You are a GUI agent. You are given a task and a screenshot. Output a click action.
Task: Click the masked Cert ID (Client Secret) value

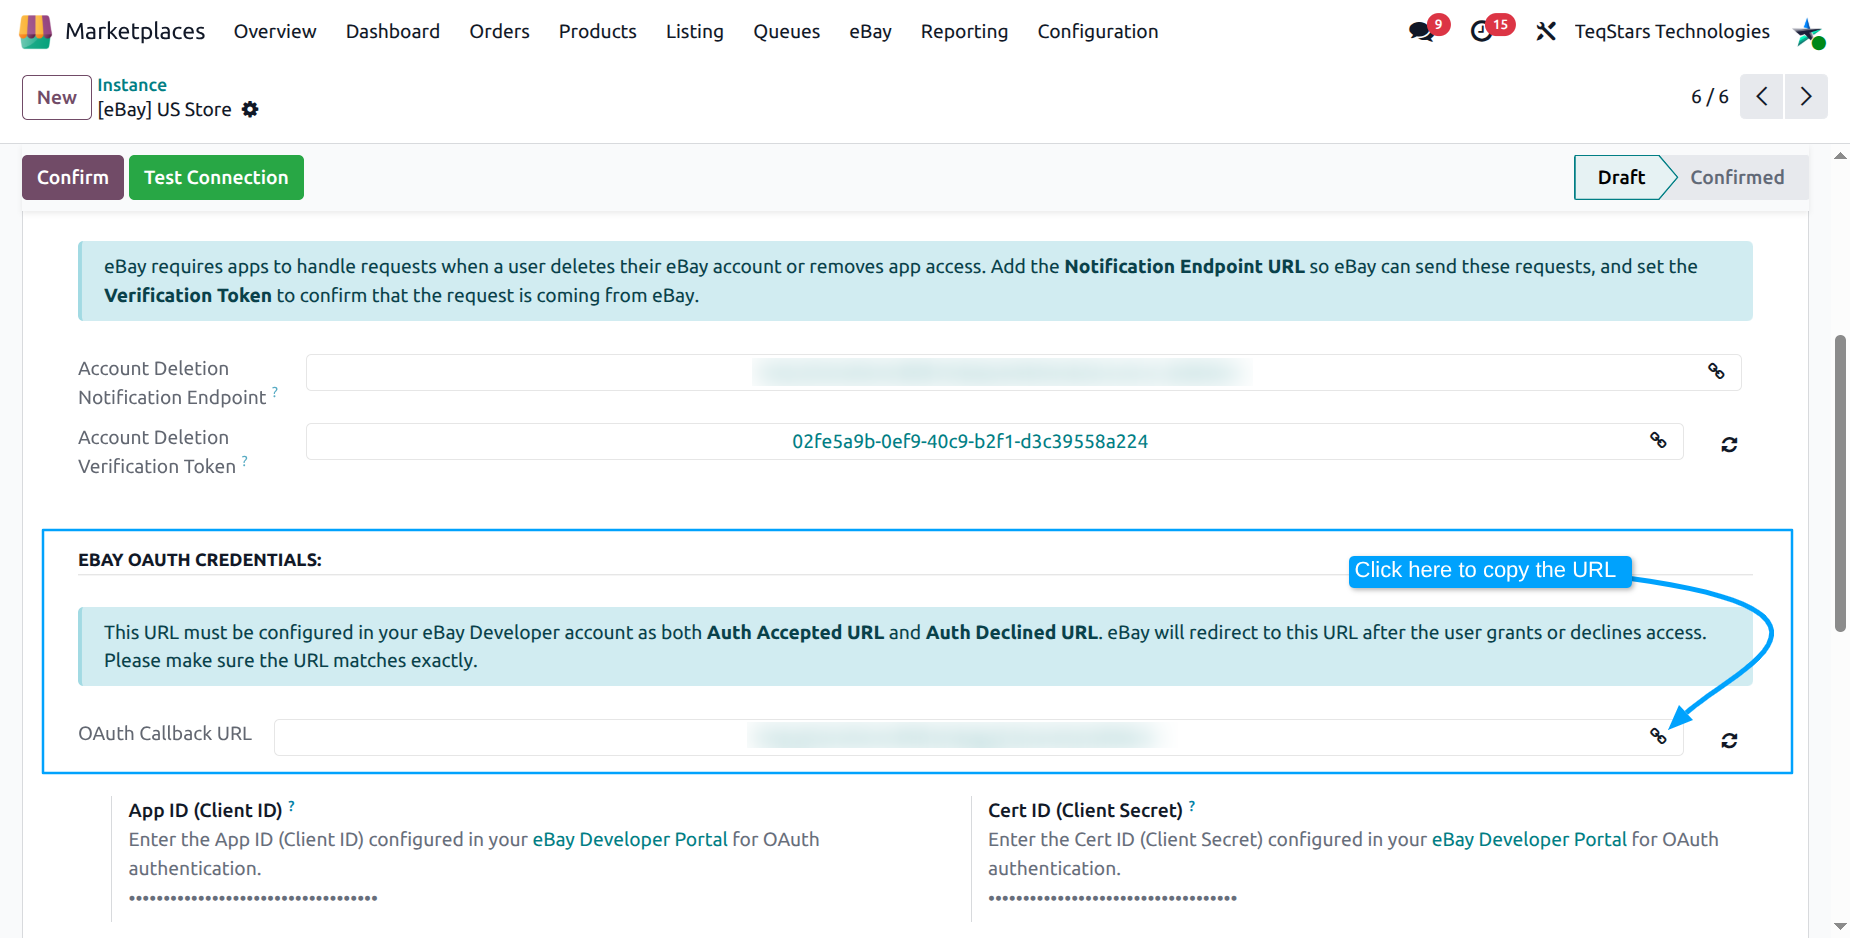point(1113,898)
